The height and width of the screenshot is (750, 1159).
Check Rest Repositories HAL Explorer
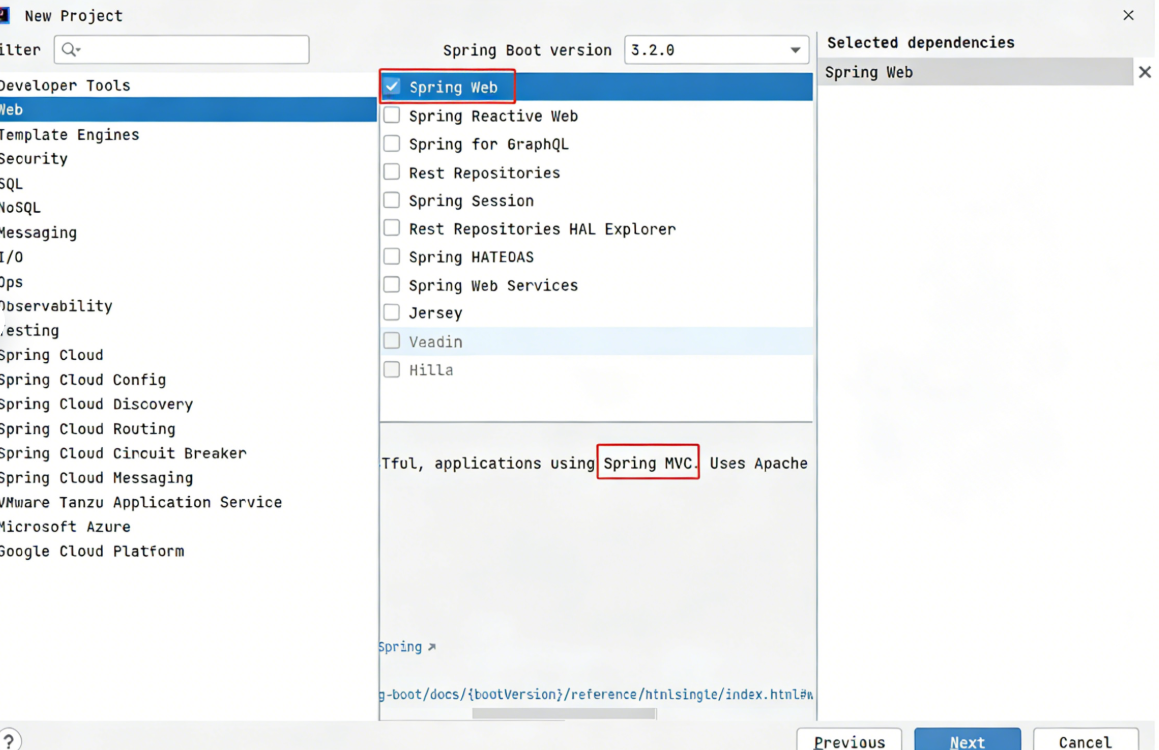pyautogui.click(x=392, y=228)
